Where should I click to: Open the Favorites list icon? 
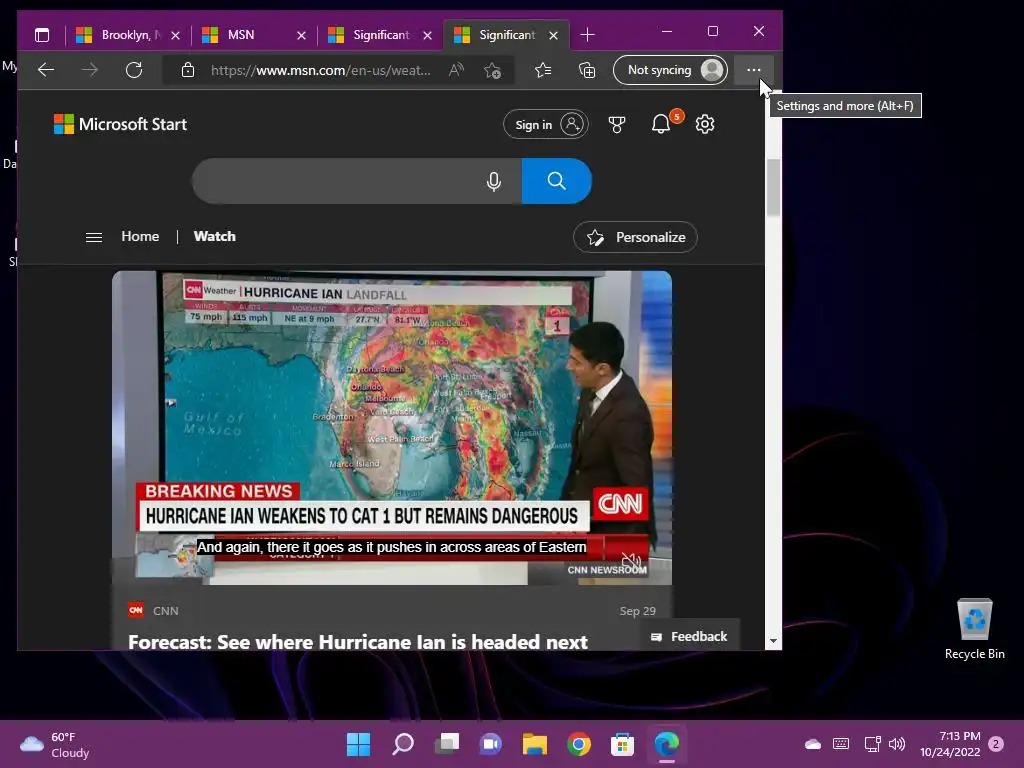(x=543, y=70)
